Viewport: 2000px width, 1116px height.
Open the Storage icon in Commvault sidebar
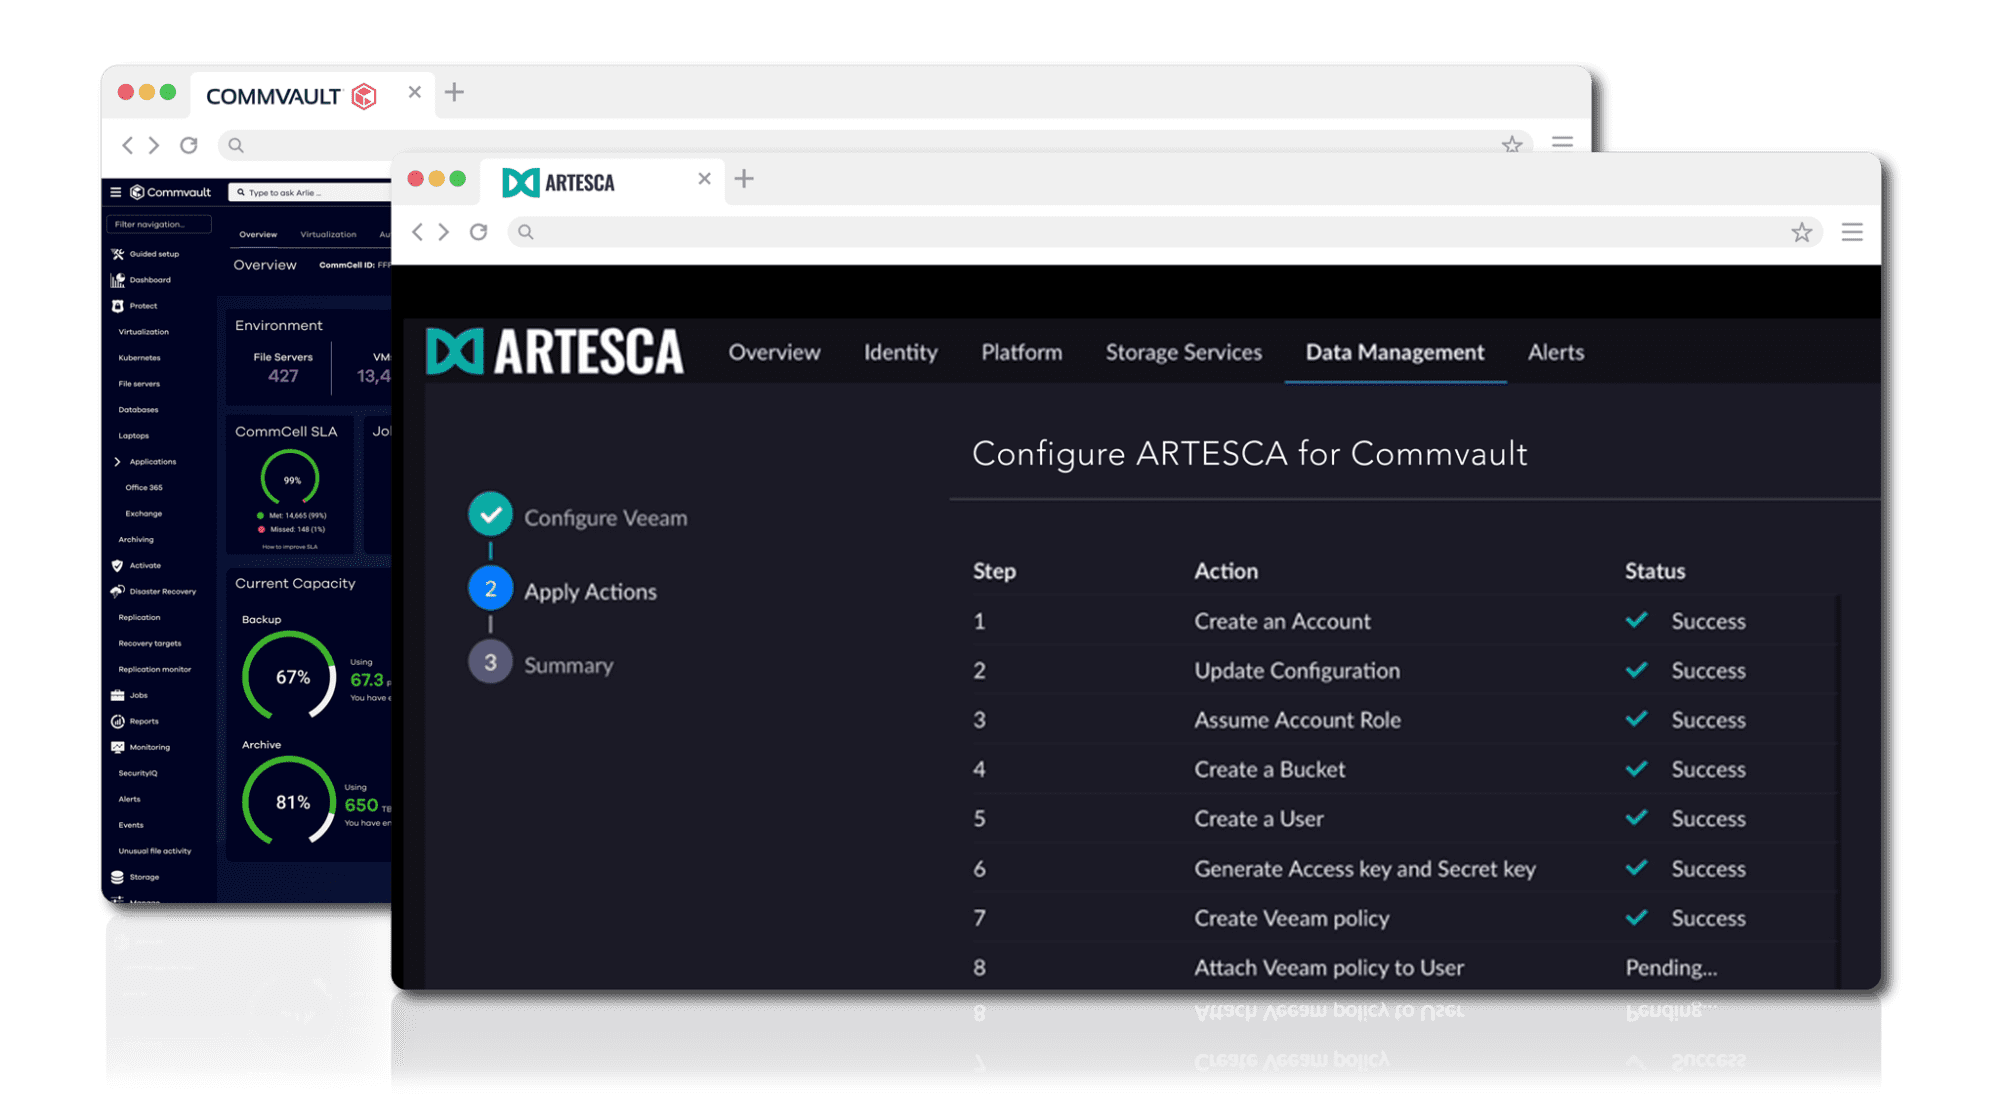coord(118,877)
